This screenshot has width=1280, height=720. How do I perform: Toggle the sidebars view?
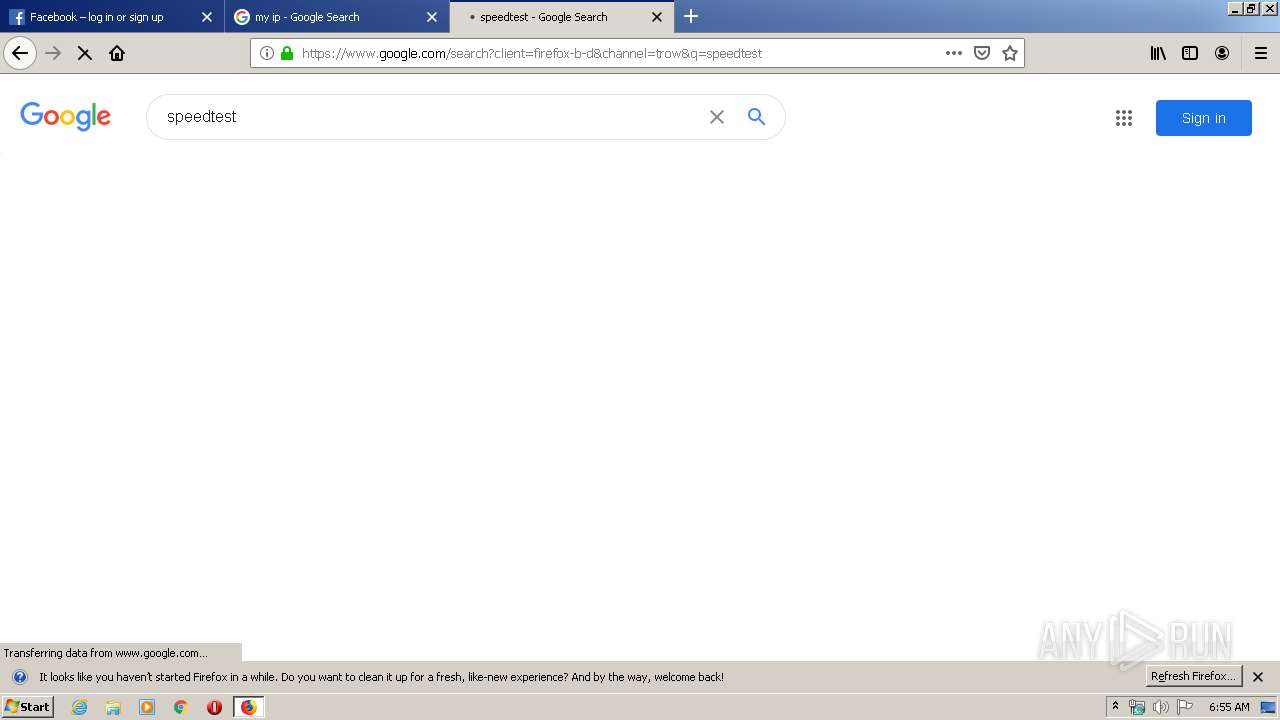pos(1190,53)
